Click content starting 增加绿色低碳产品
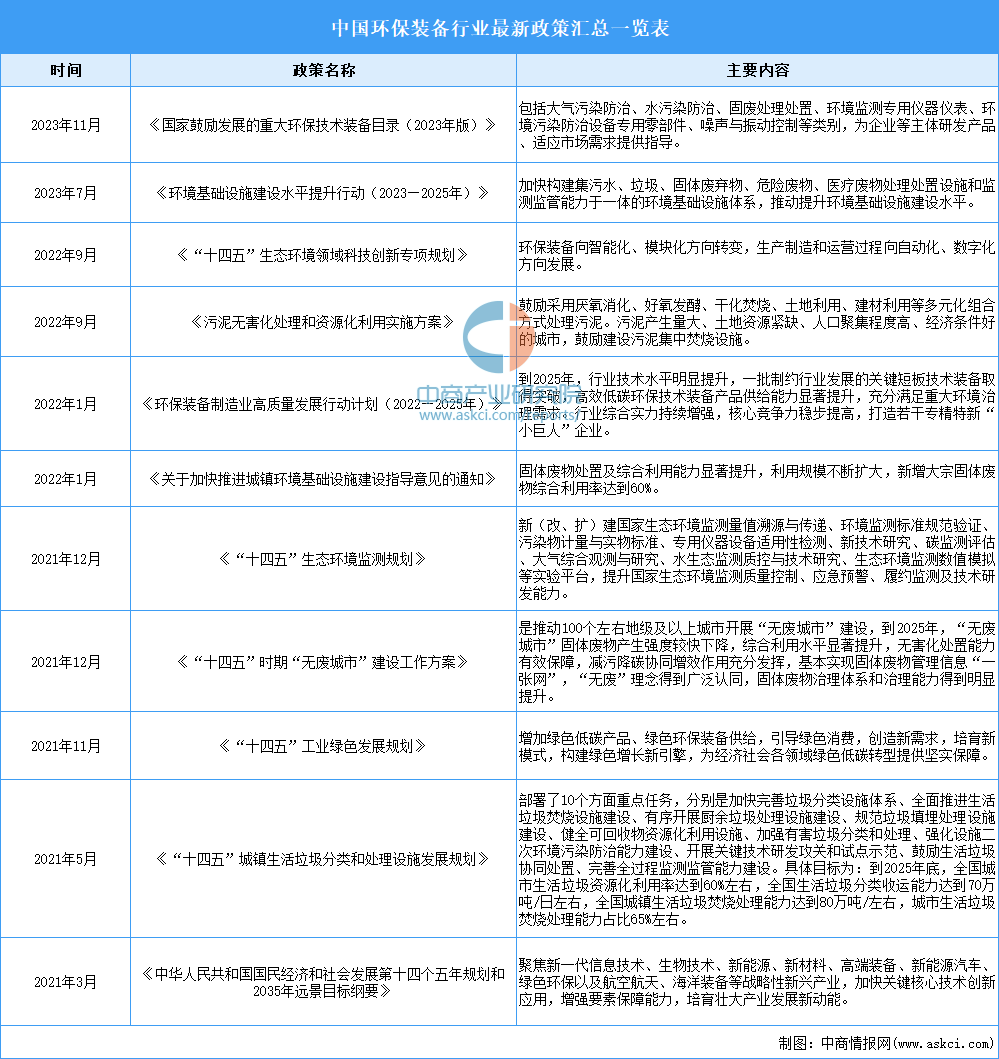The height and width of the screenshot is (1059, 999). [757, 746]
